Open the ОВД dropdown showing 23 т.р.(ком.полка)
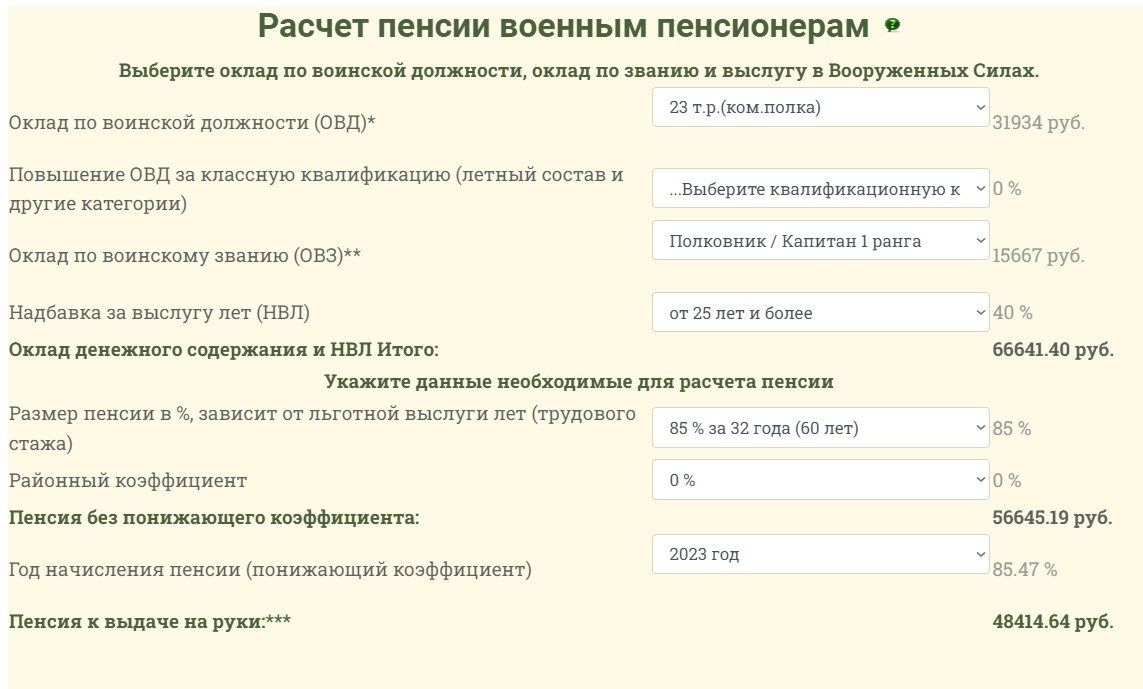 820,108
